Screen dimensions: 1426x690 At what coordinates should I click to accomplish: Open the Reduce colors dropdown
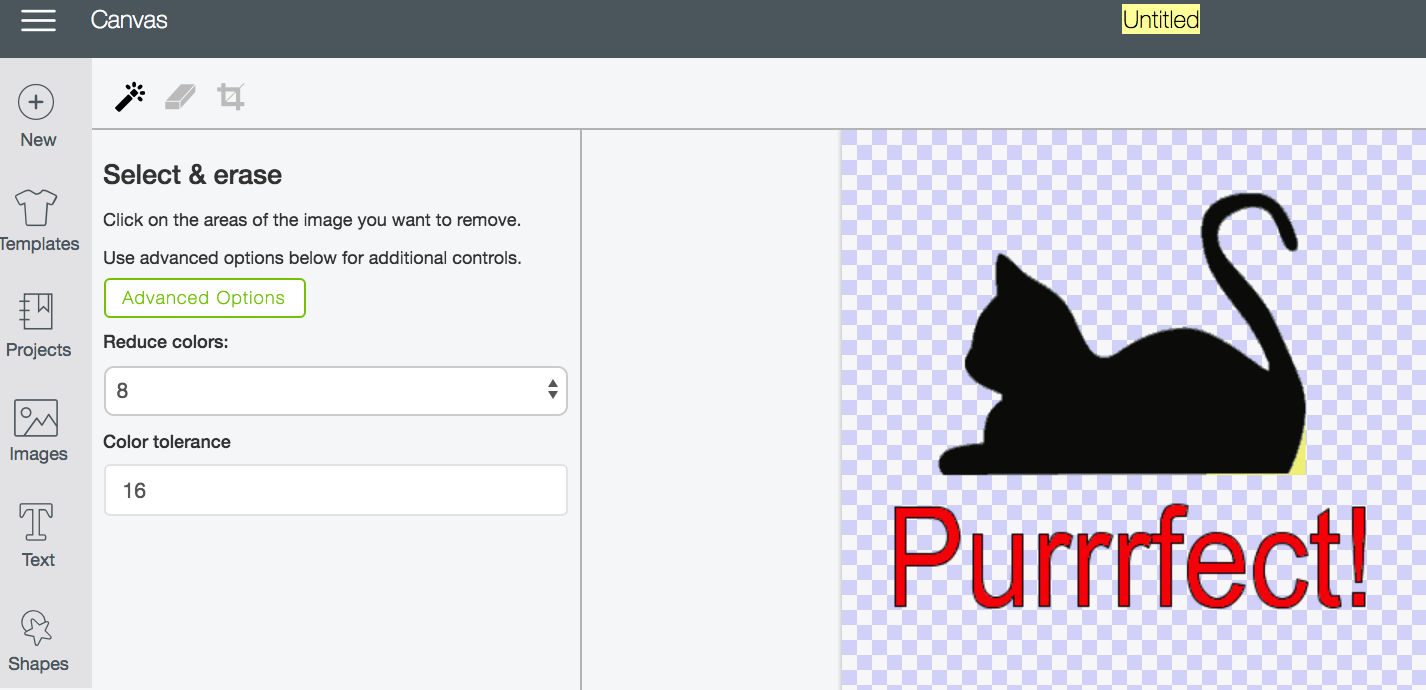pyautogui.click(x=335, y=390)
